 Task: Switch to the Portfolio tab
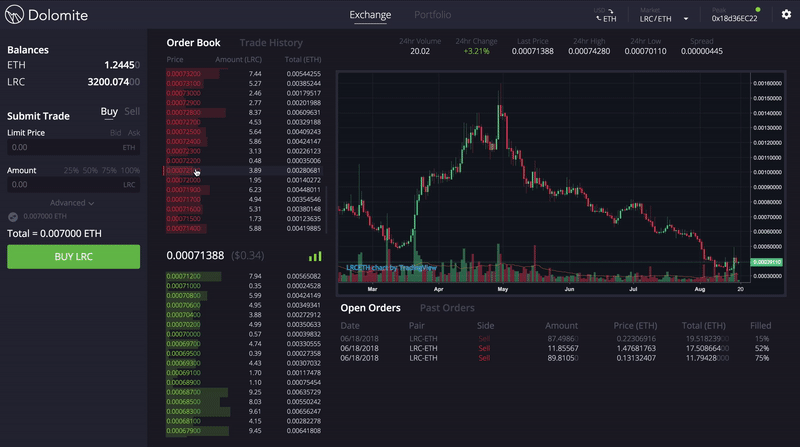(432, 15)
